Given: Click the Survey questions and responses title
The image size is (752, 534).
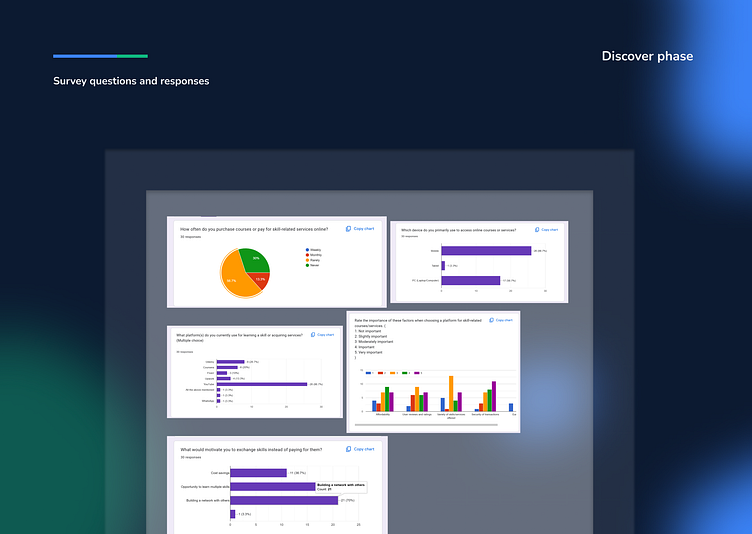Looking at the screenshot, I should point(131,81).
